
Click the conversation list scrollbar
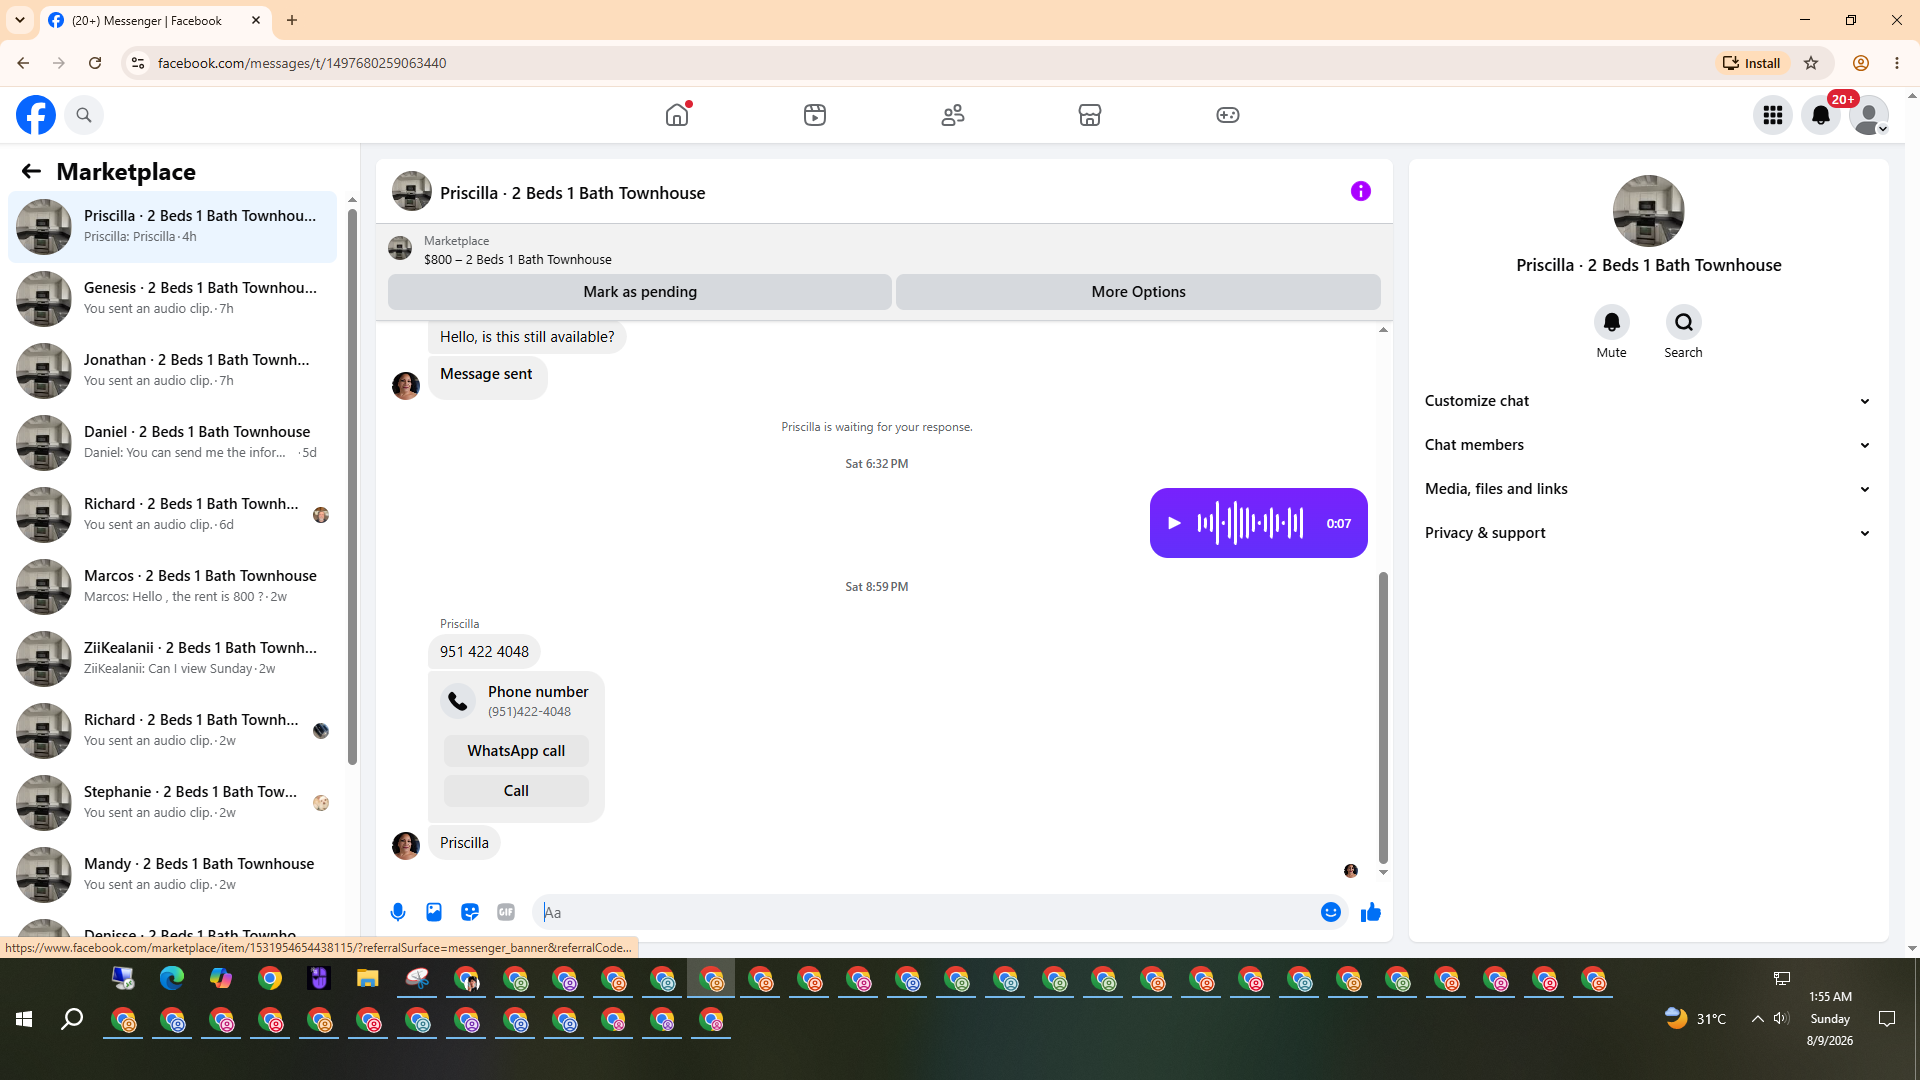tap(352, 487)
